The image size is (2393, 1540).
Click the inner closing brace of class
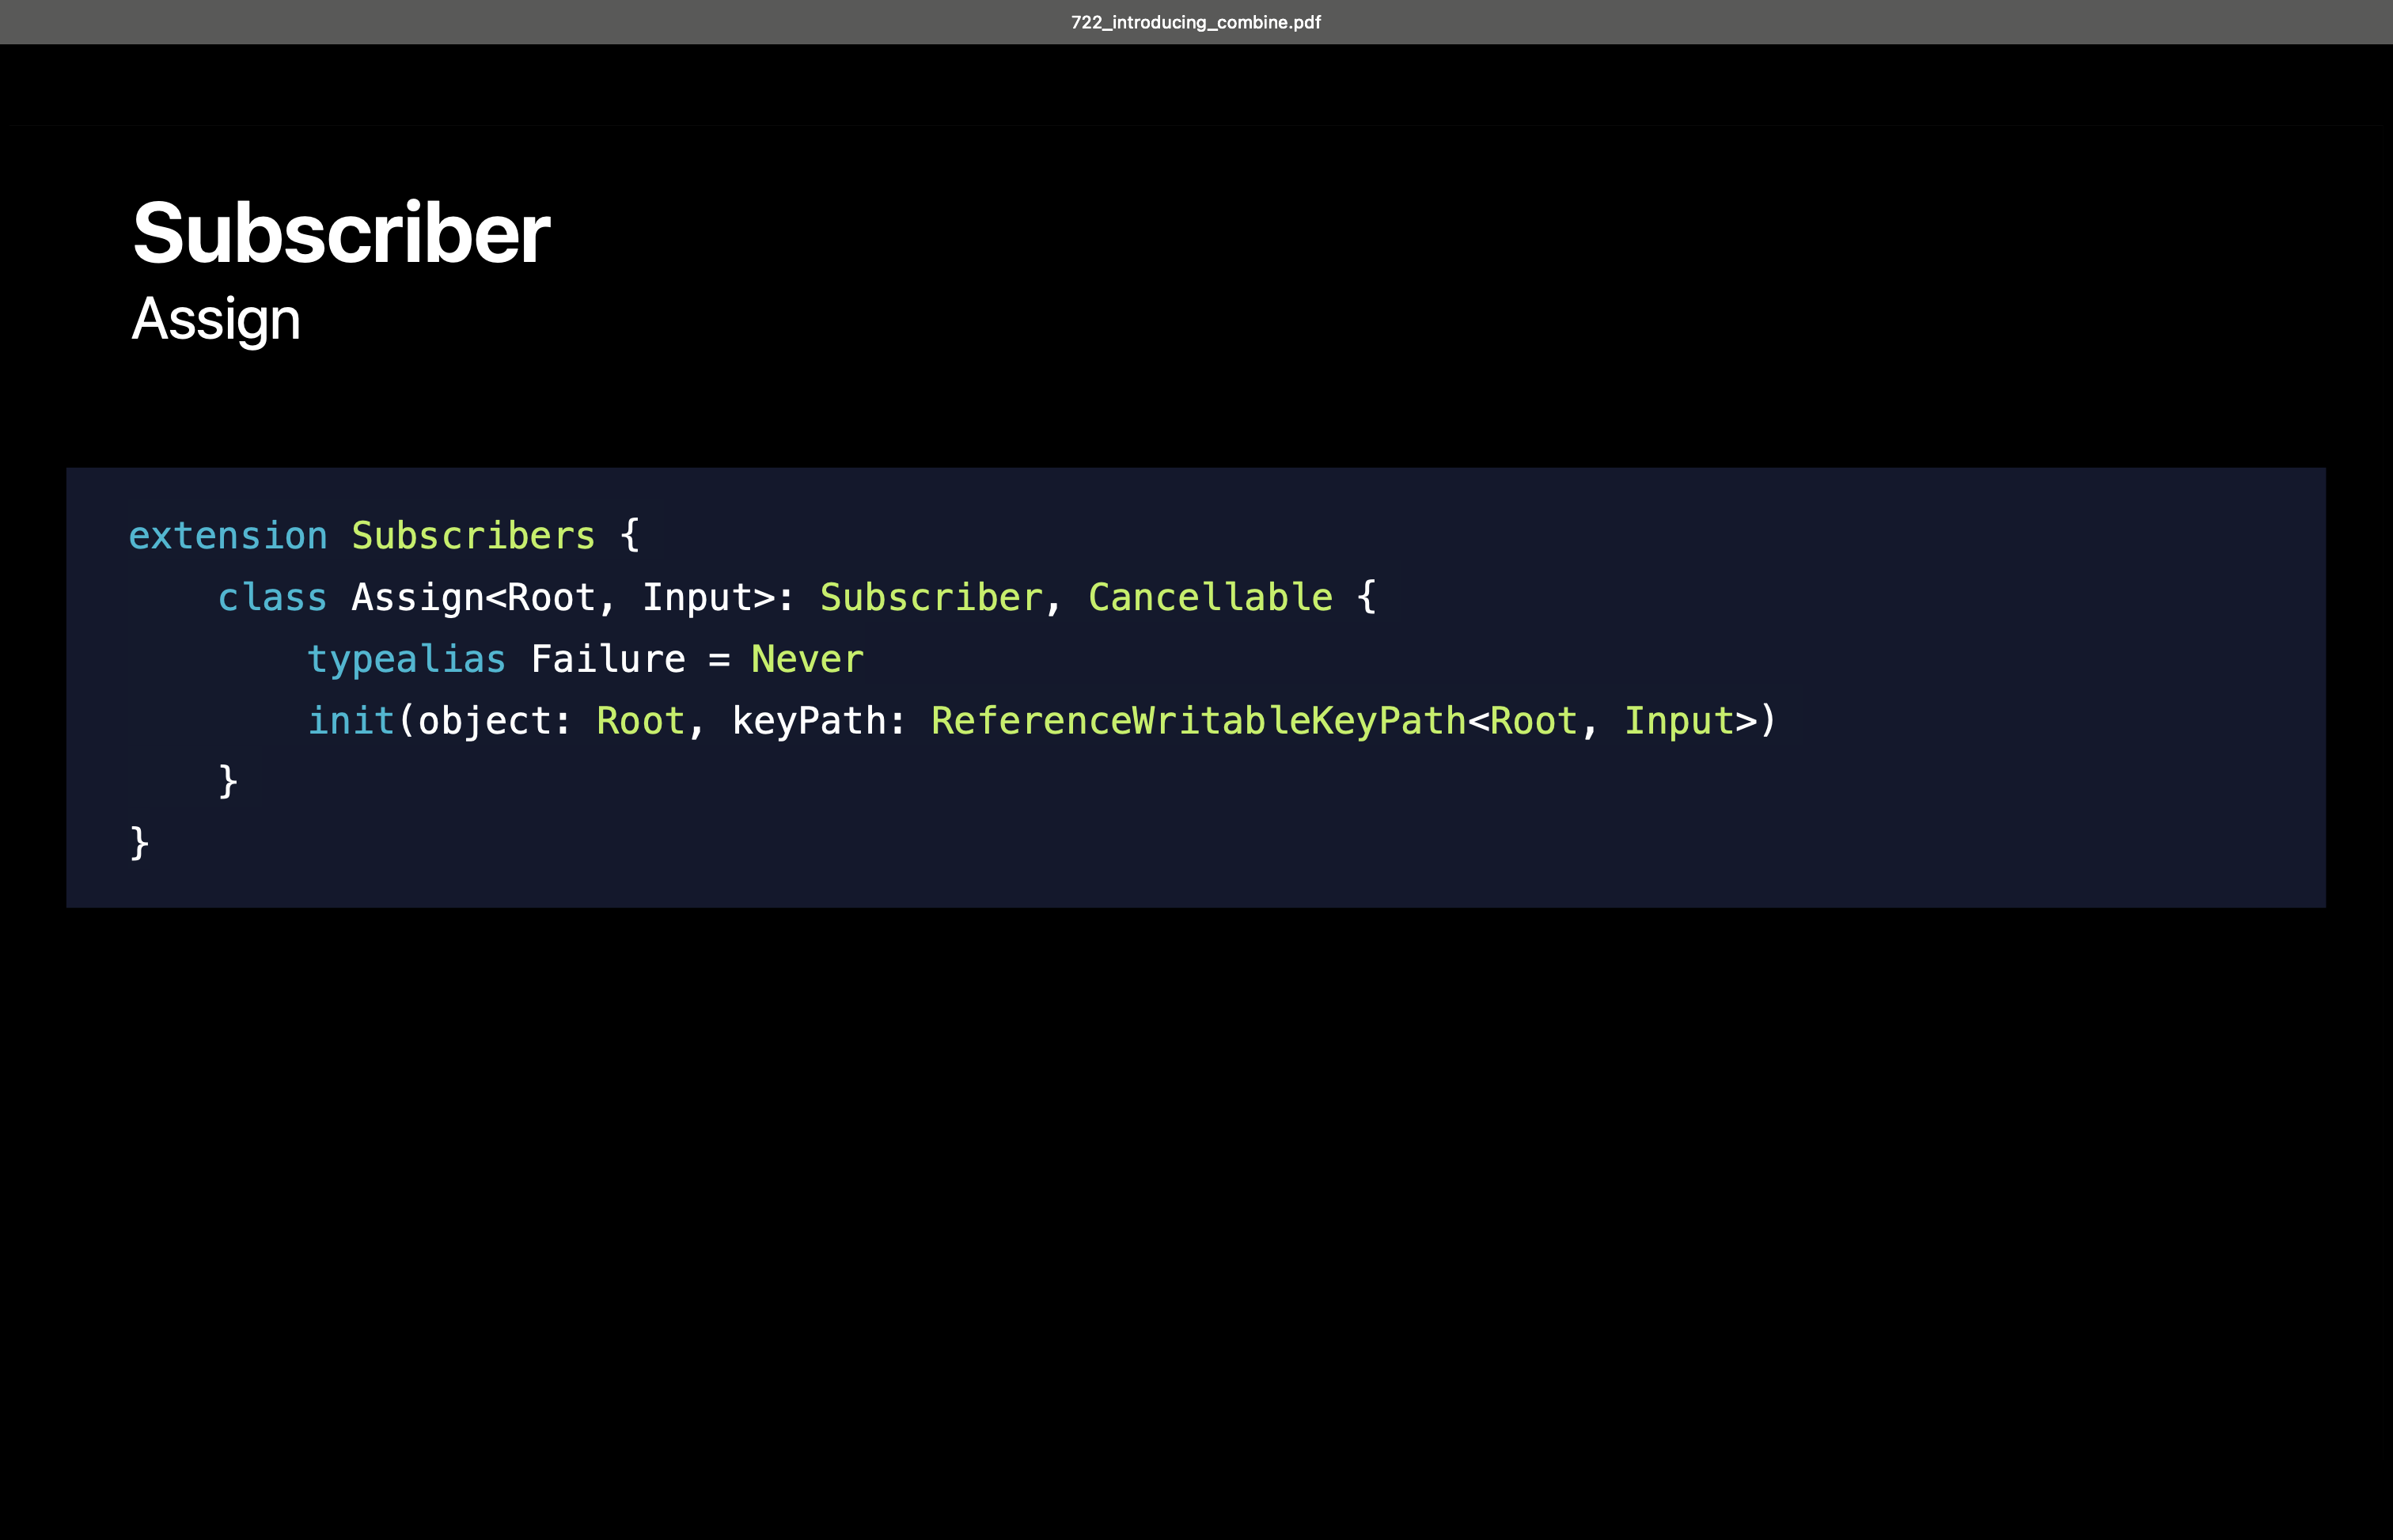click(x=228, y=781)
